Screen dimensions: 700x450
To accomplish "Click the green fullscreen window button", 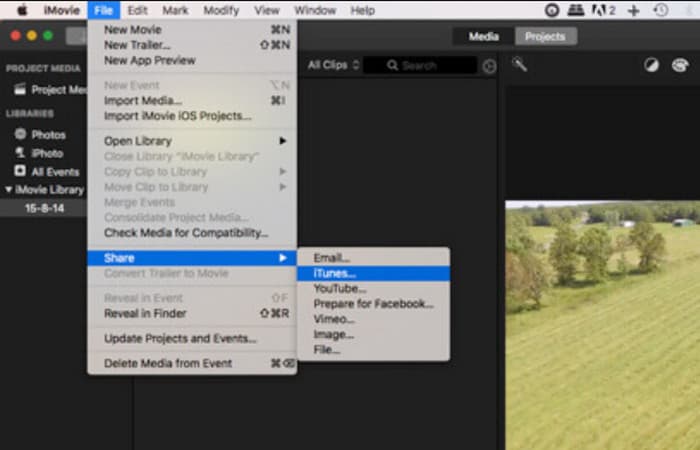I will tap(48, 36).
